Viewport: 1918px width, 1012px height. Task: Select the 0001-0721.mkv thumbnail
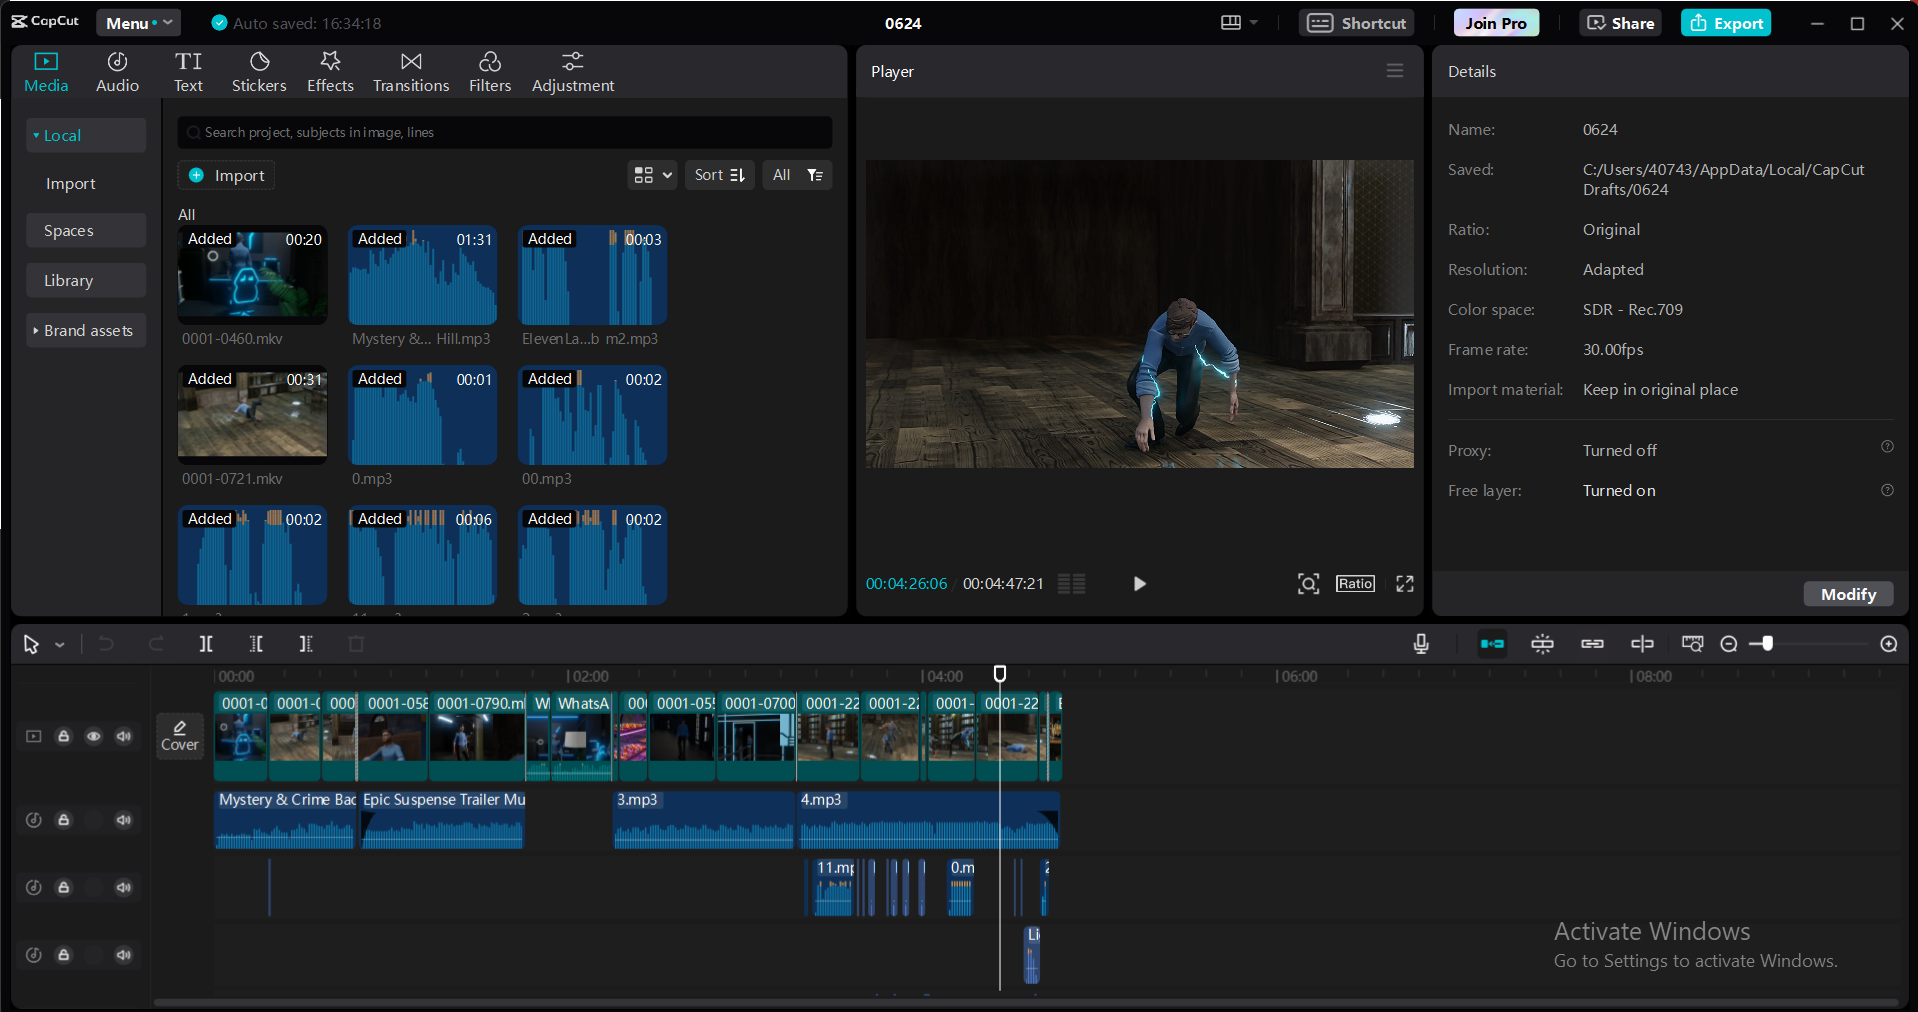click(252, 416)
